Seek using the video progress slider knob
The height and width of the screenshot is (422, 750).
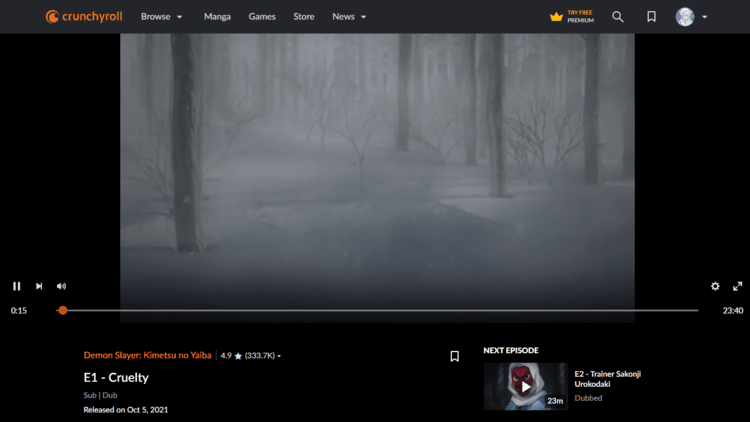[x=63, y=311]
